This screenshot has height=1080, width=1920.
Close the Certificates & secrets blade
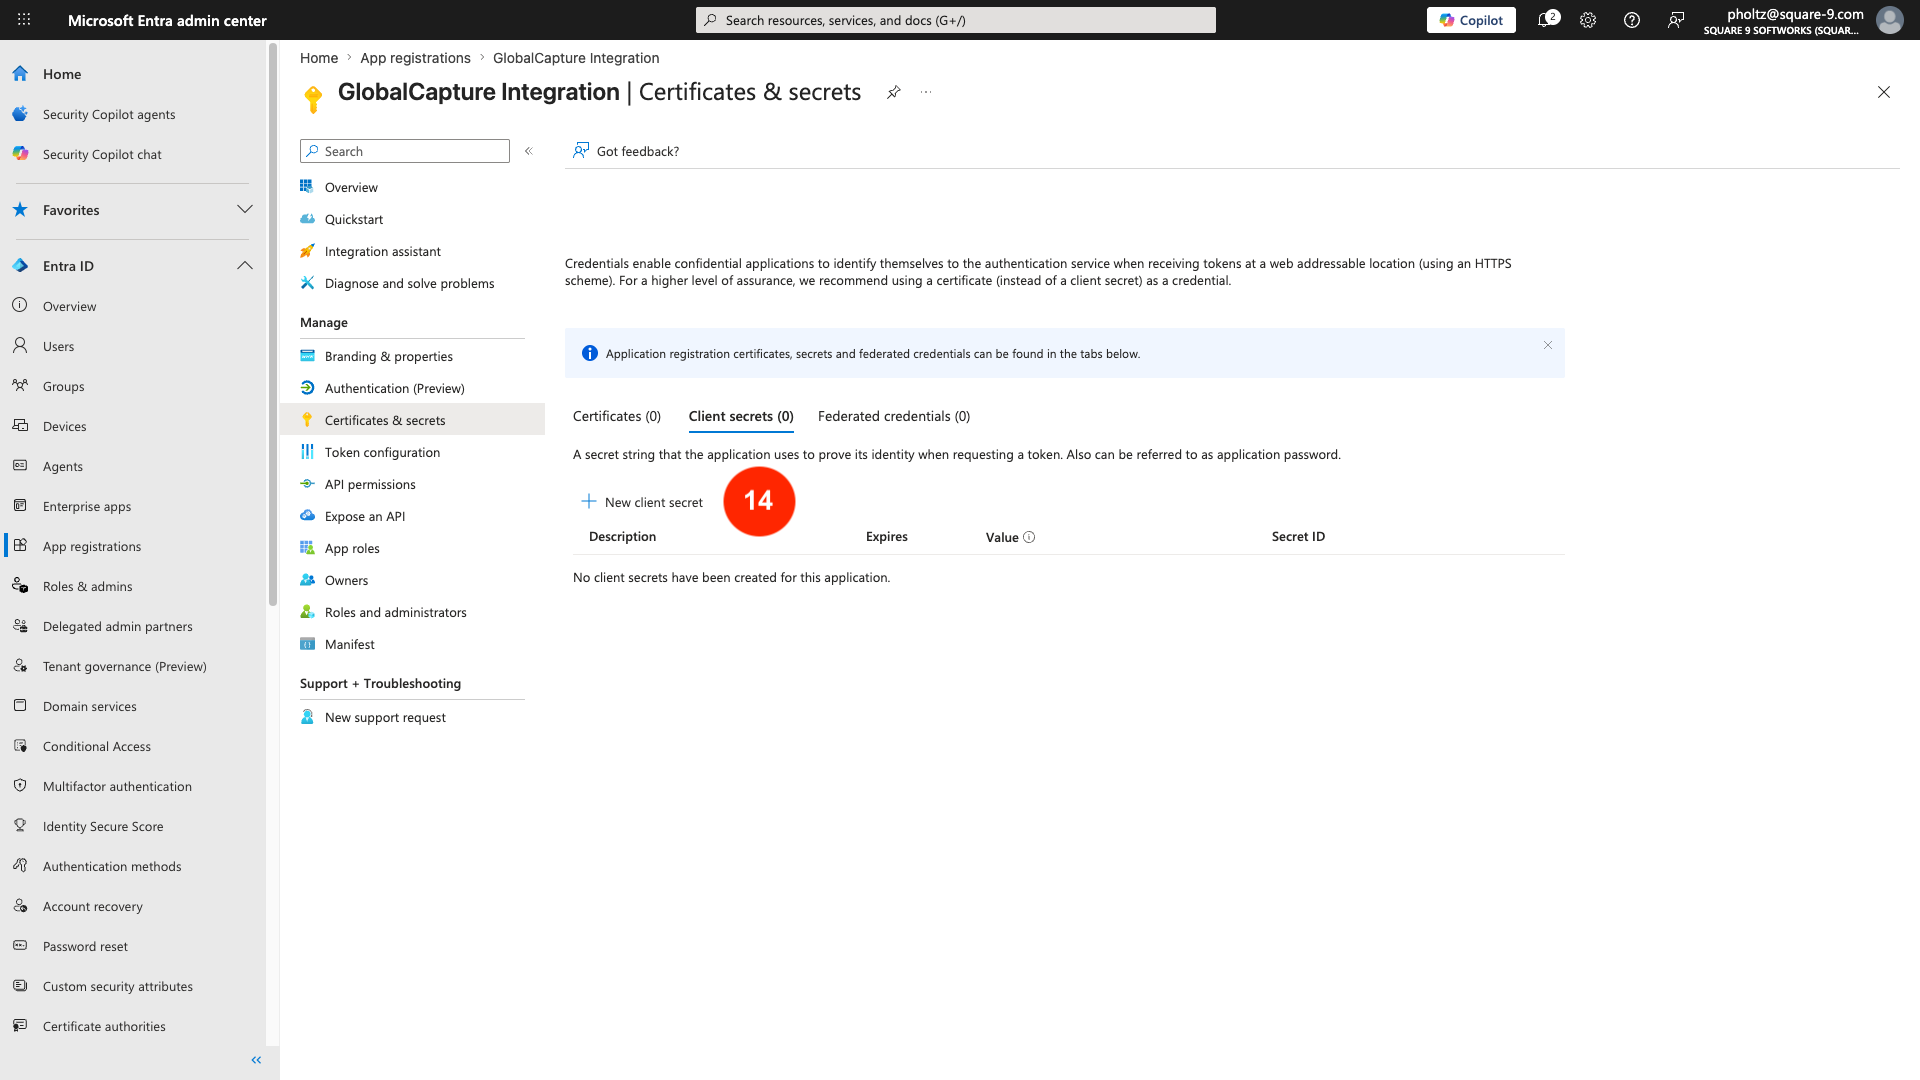pos(1884,92)
